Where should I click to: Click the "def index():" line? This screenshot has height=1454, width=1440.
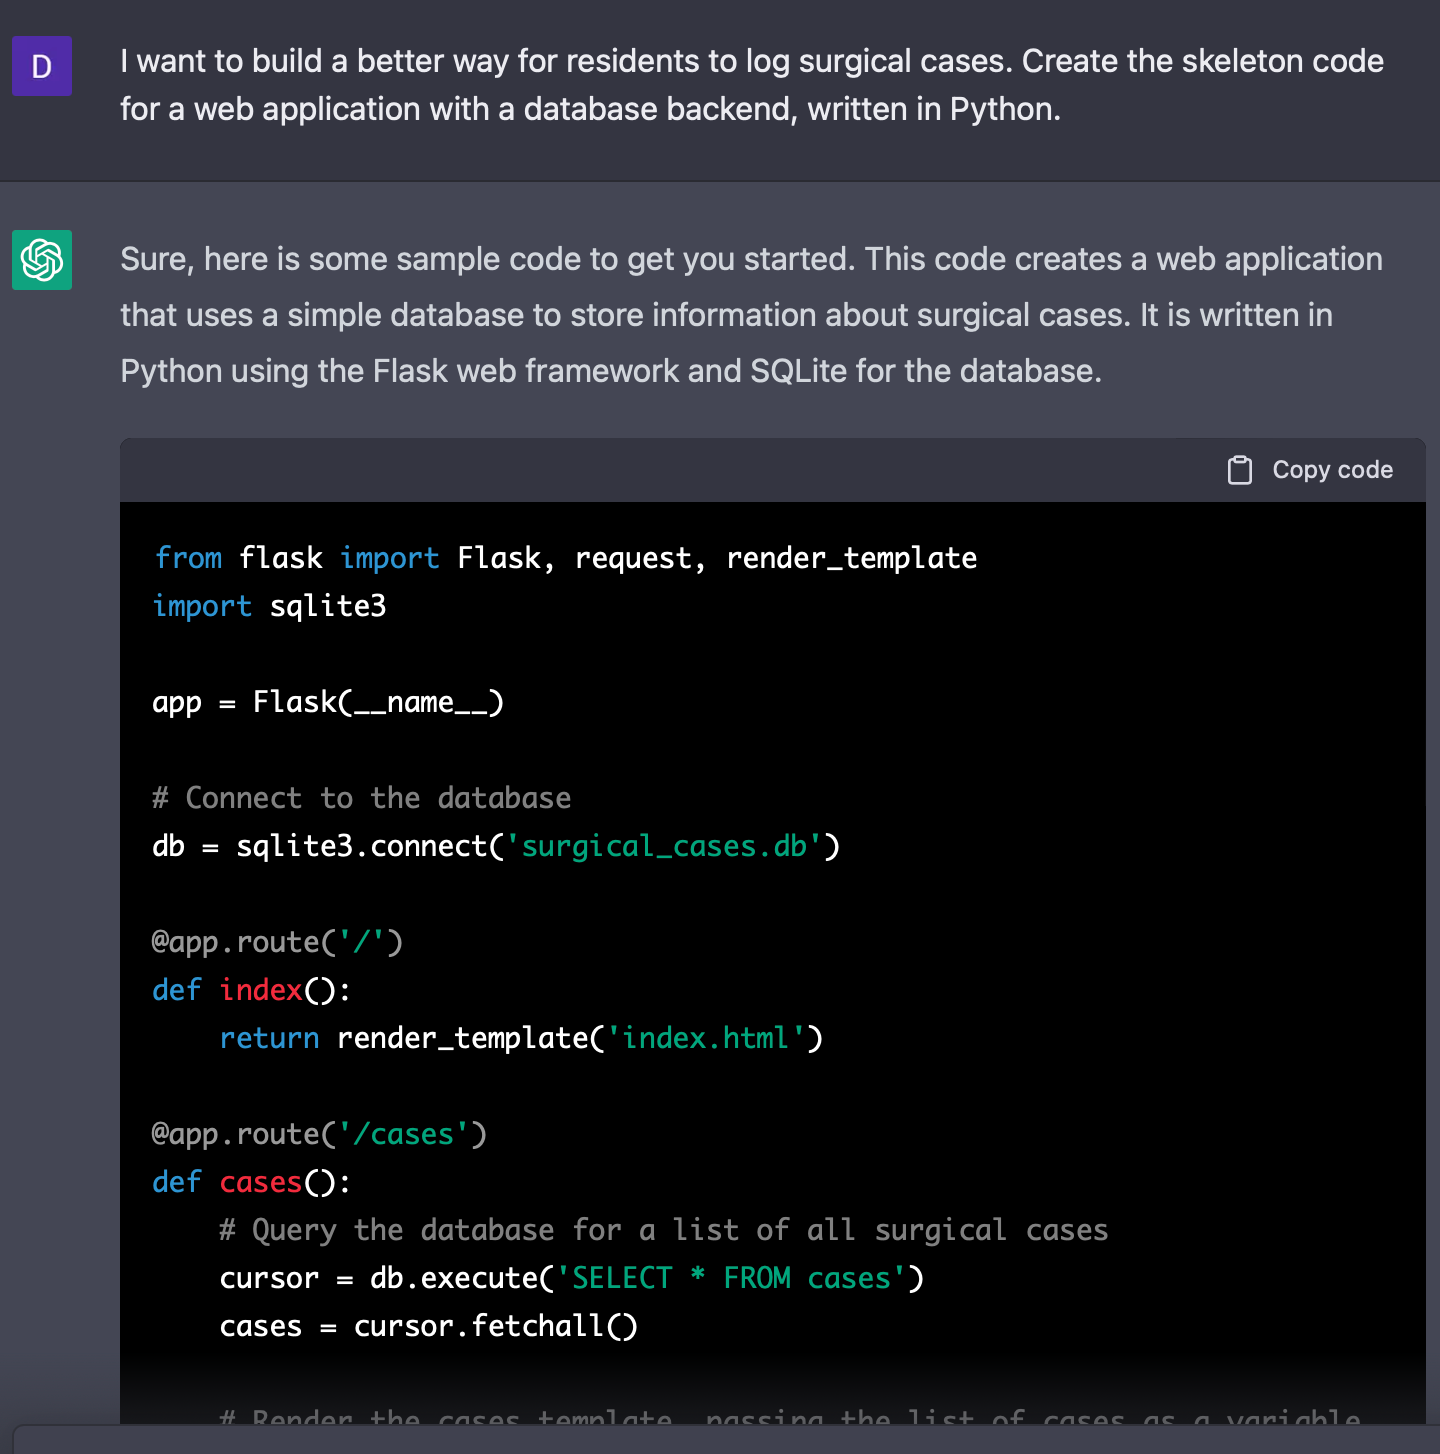click(252, 990)
